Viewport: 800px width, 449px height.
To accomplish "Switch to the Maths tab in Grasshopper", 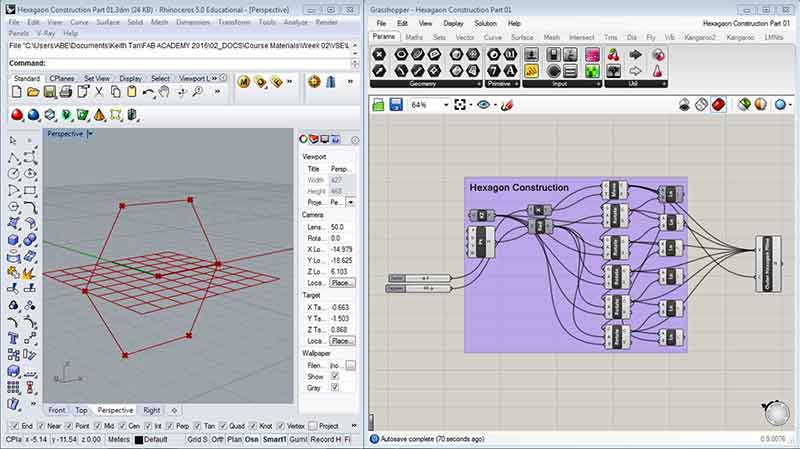I will [414, 37].
